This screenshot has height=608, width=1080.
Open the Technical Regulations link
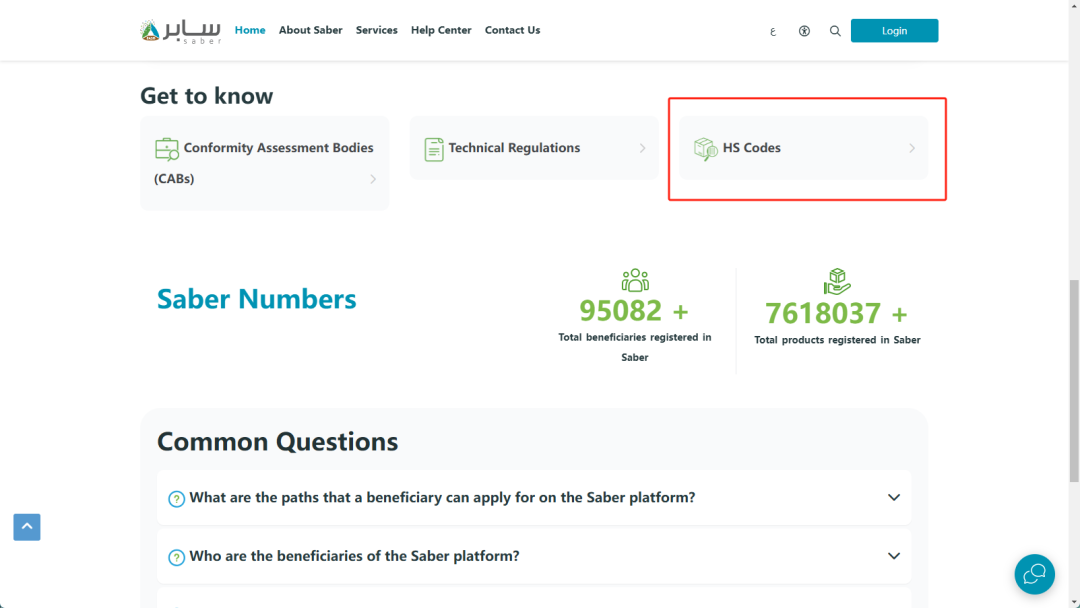click(x=534, y=148)
